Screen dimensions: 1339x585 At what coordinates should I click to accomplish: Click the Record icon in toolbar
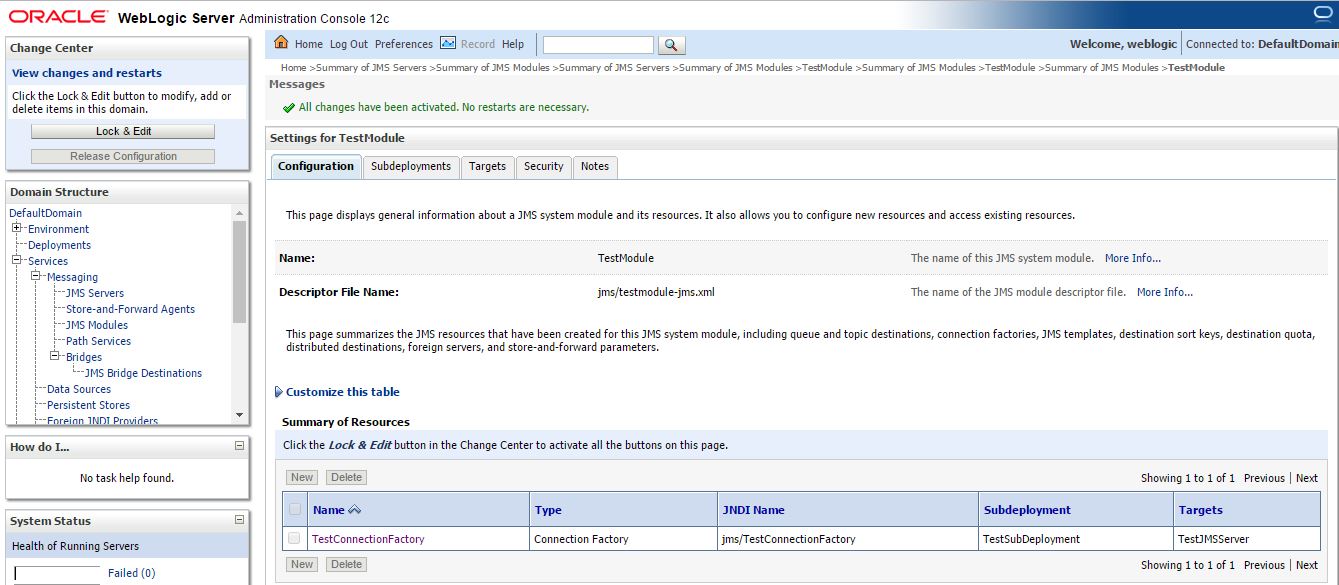448,43
